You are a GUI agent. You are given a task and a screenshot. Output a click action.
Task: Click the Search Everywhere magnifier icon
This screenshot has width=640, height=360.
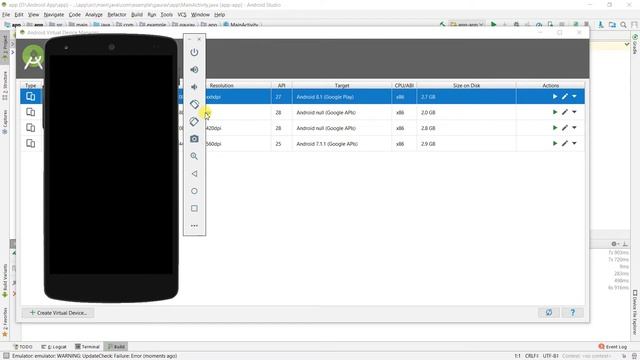tap(623, 24)
